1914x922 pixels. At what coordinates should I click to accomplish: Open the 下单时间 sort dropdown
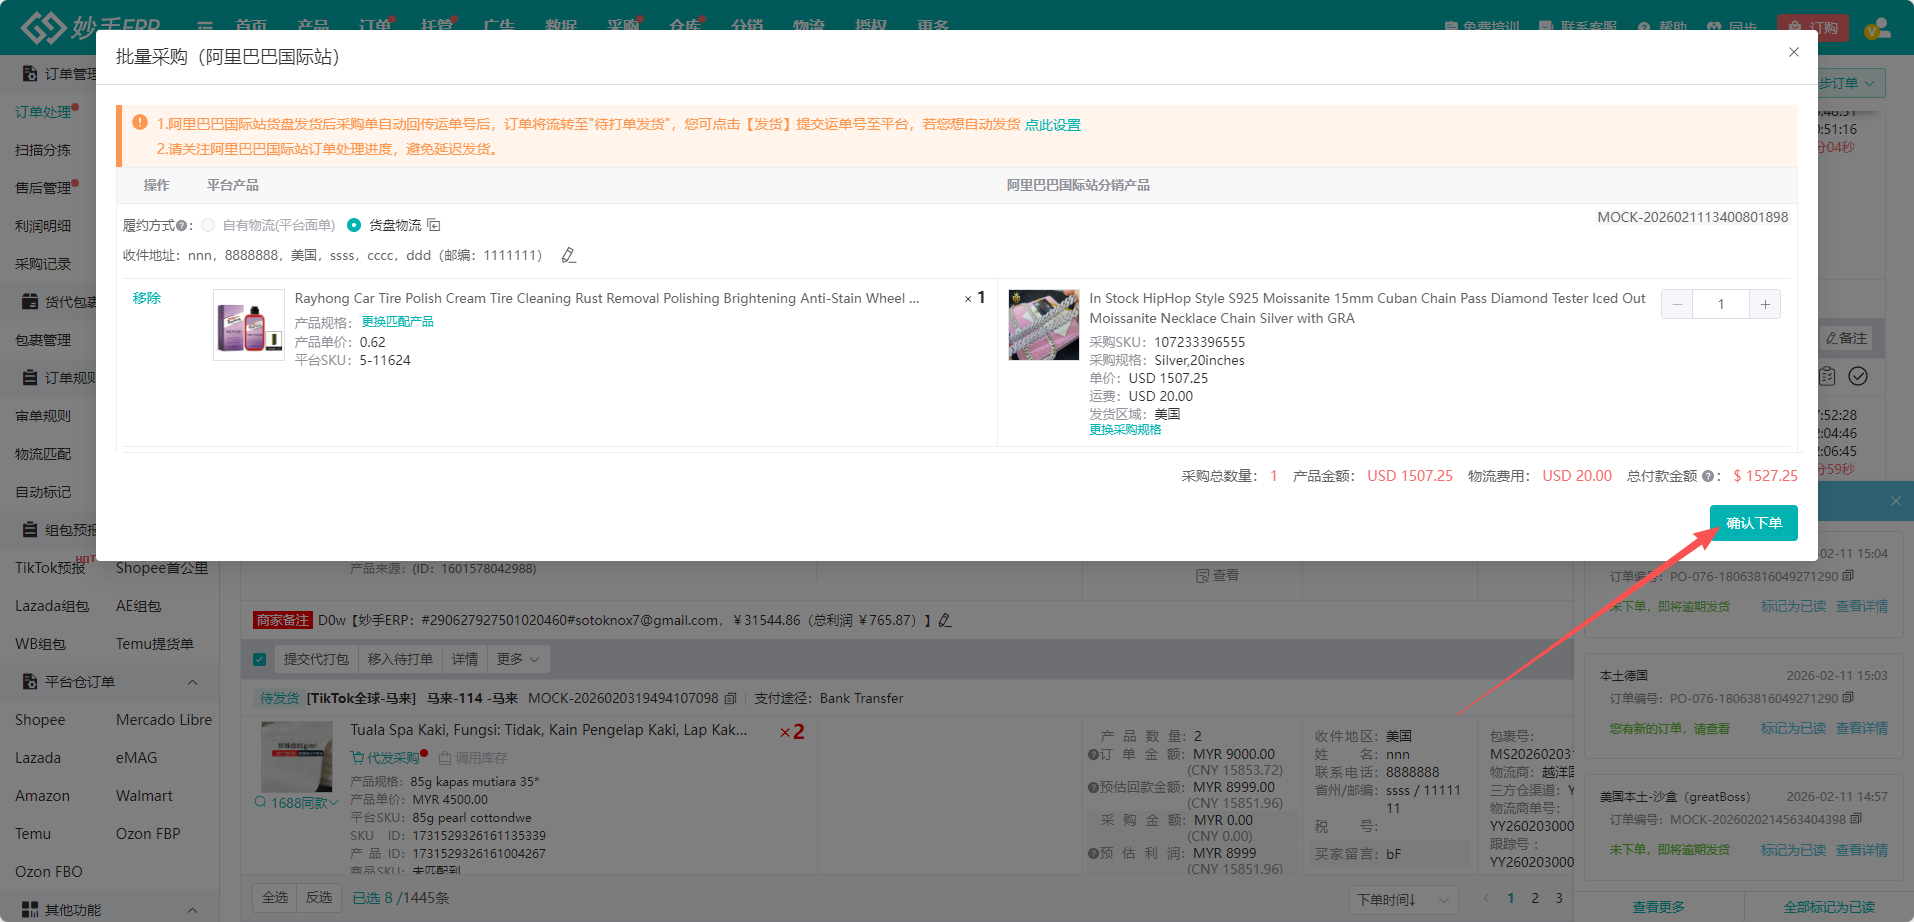tap(1403, 900)
